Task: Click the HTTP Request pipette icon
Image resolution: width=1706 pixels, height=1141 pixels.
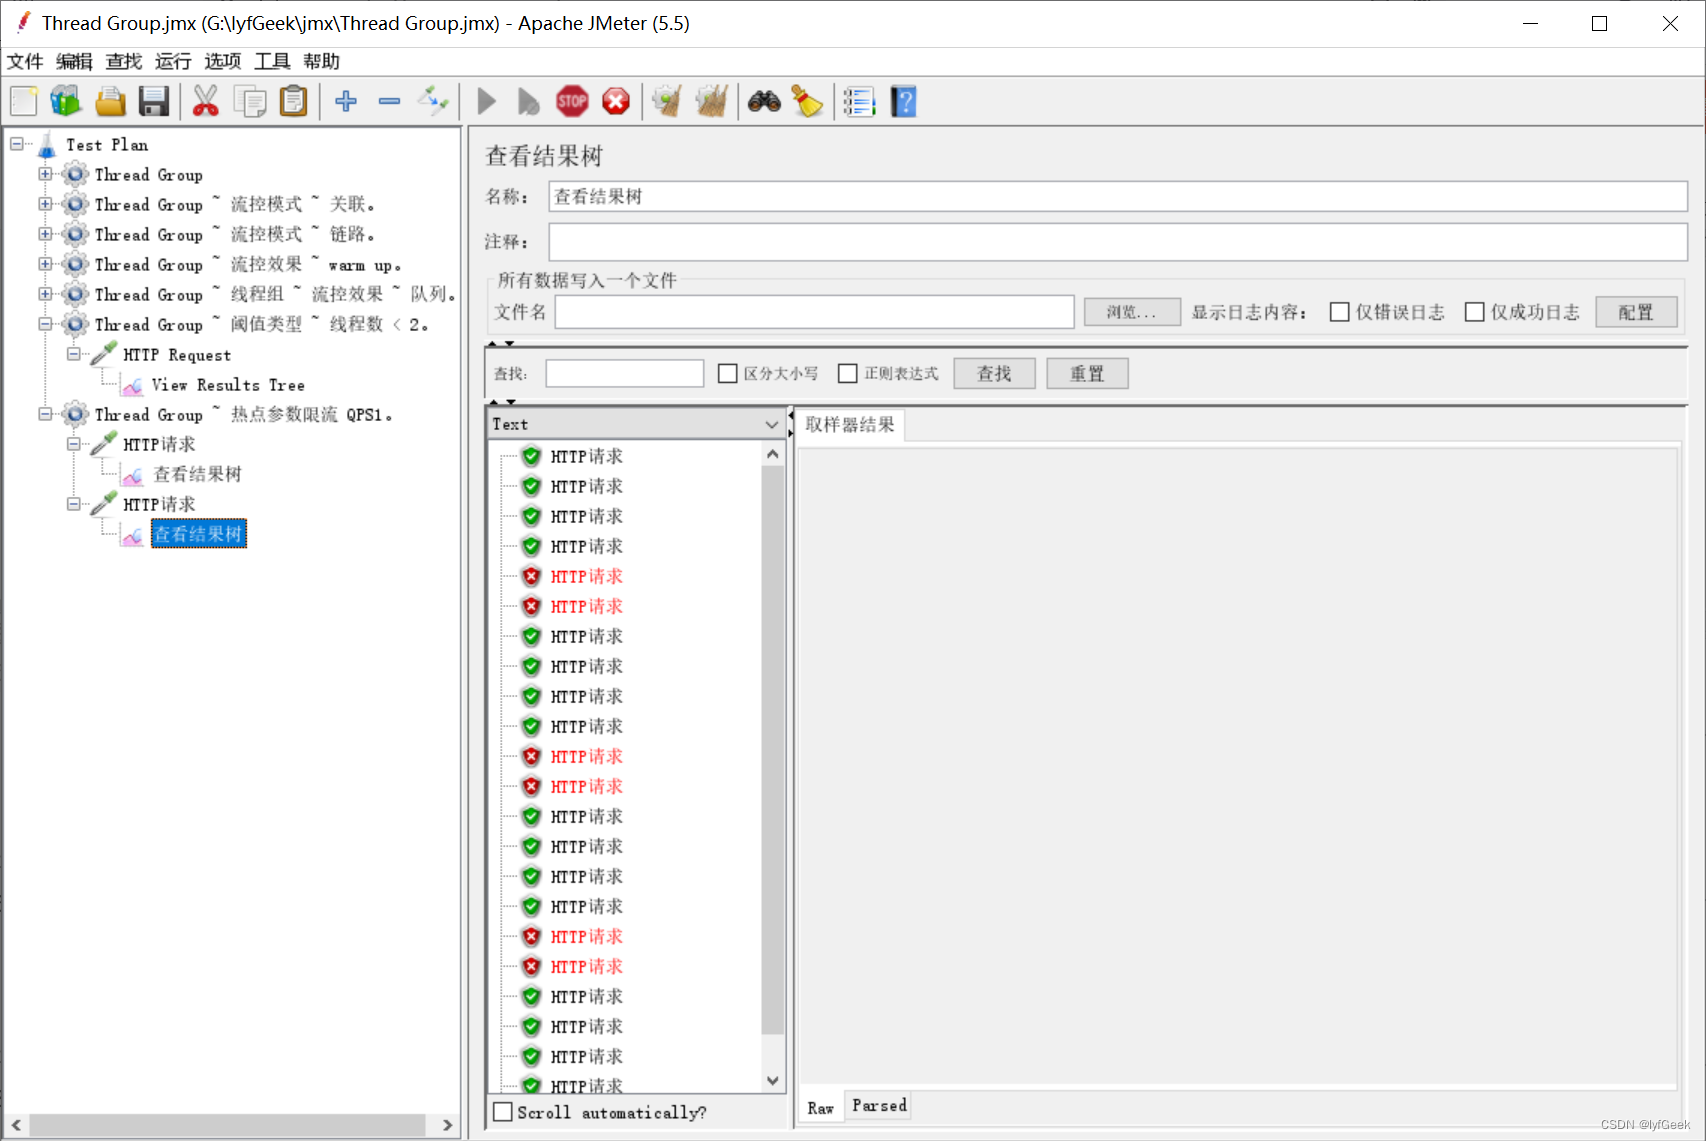Action: coord(104,355)
